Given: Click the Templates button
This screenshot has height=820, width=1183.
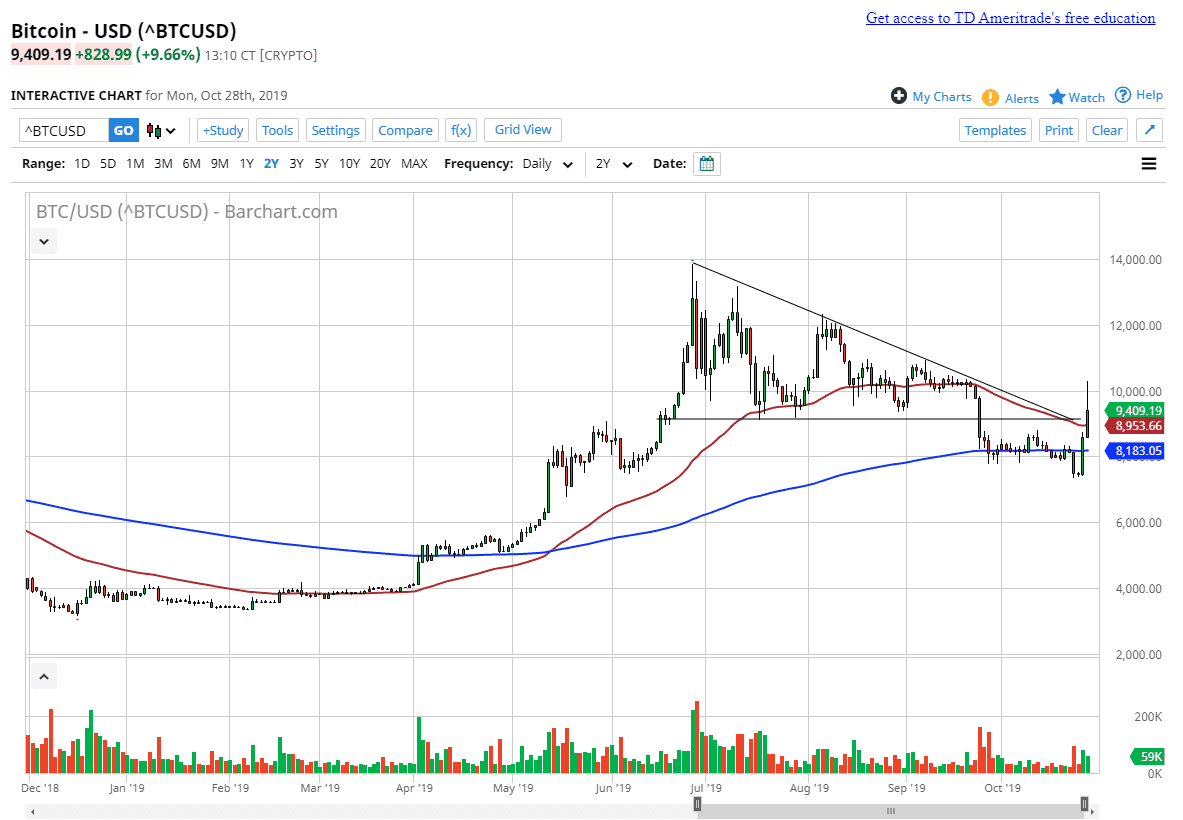Looking at the screenshot, I should click(995, 130).
